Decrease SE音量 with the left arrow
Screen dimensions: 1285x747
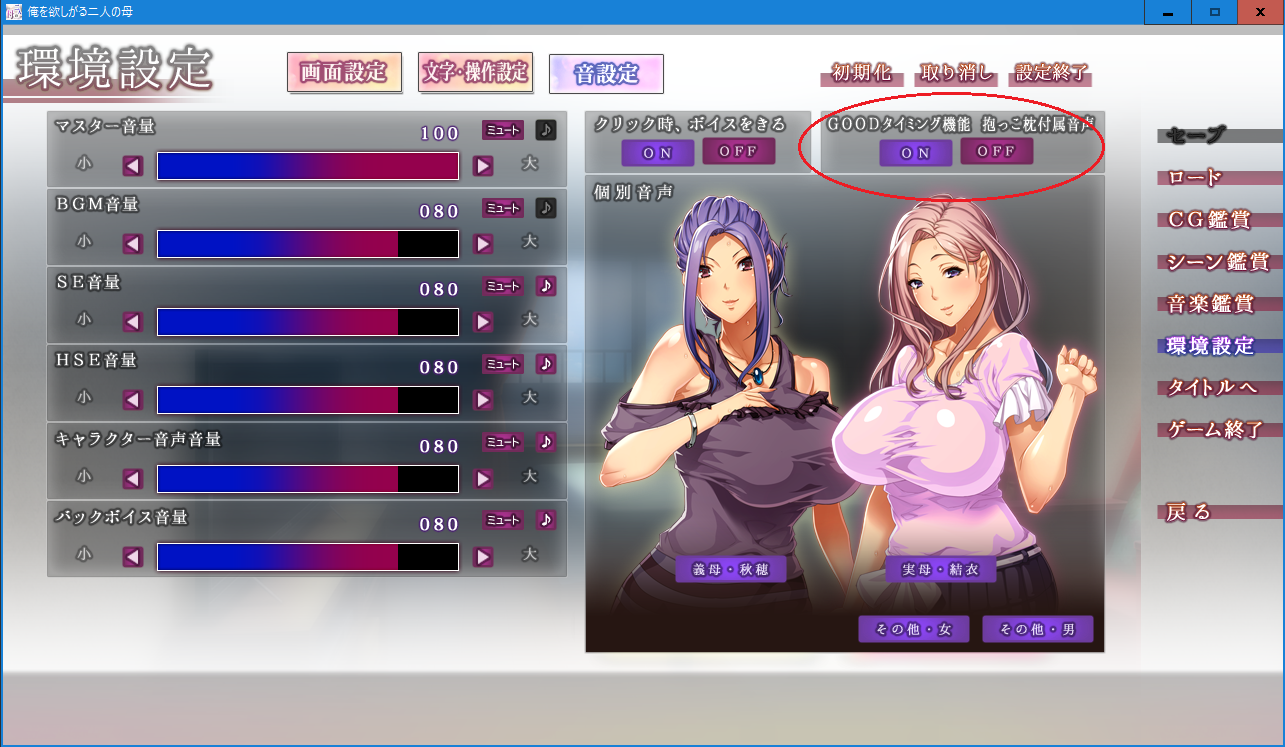[x=133, y=322]
